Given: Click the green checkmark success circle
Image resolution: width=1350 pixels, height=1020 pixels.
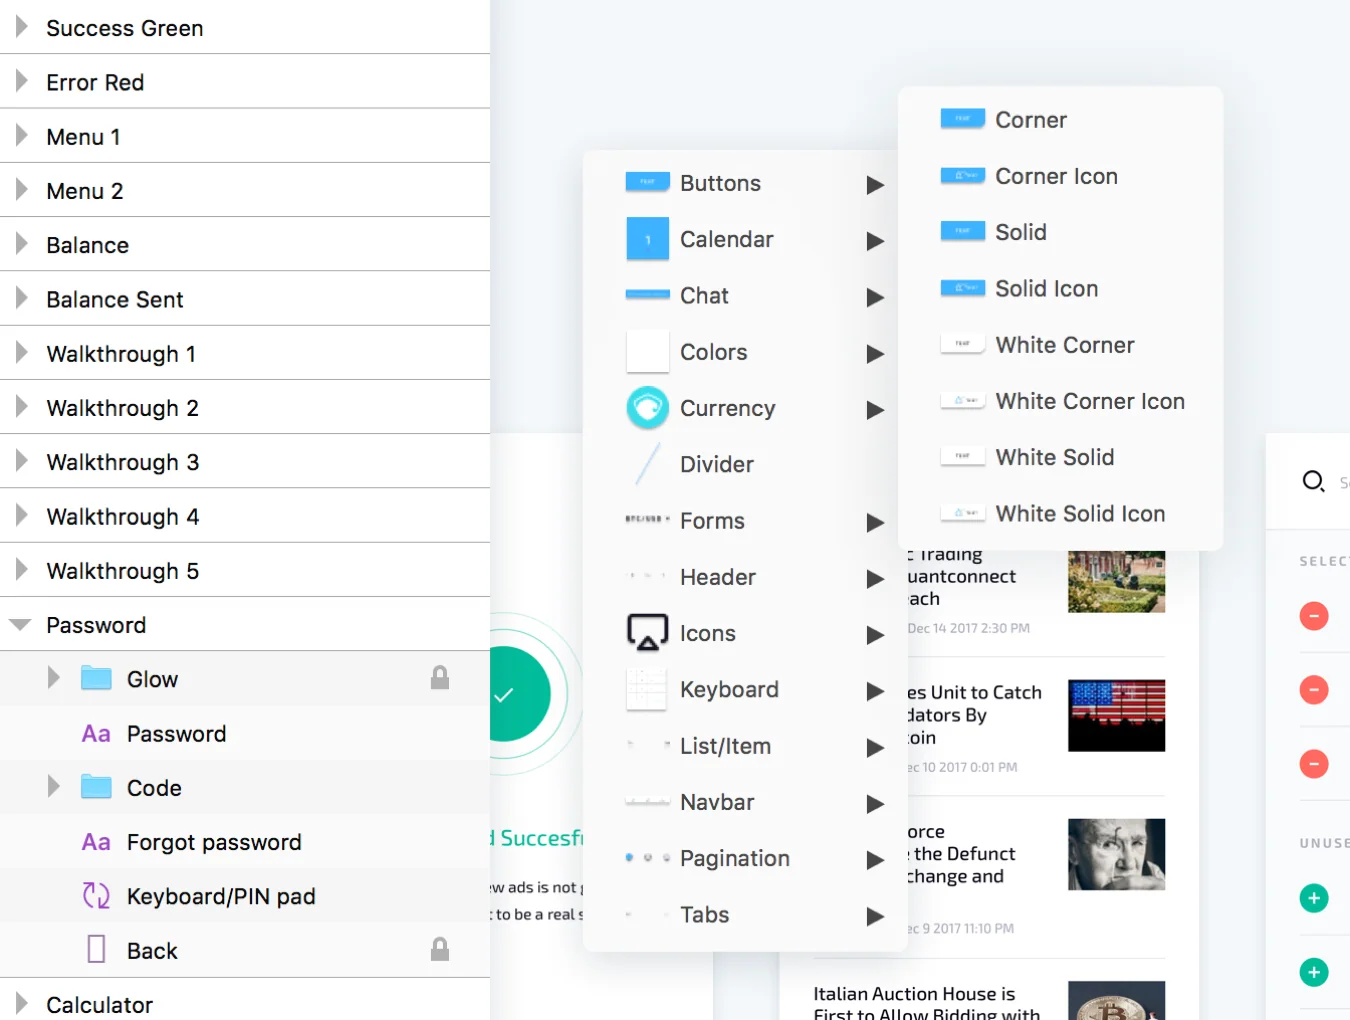Looking at the screenshot, I should click(520, 694).
